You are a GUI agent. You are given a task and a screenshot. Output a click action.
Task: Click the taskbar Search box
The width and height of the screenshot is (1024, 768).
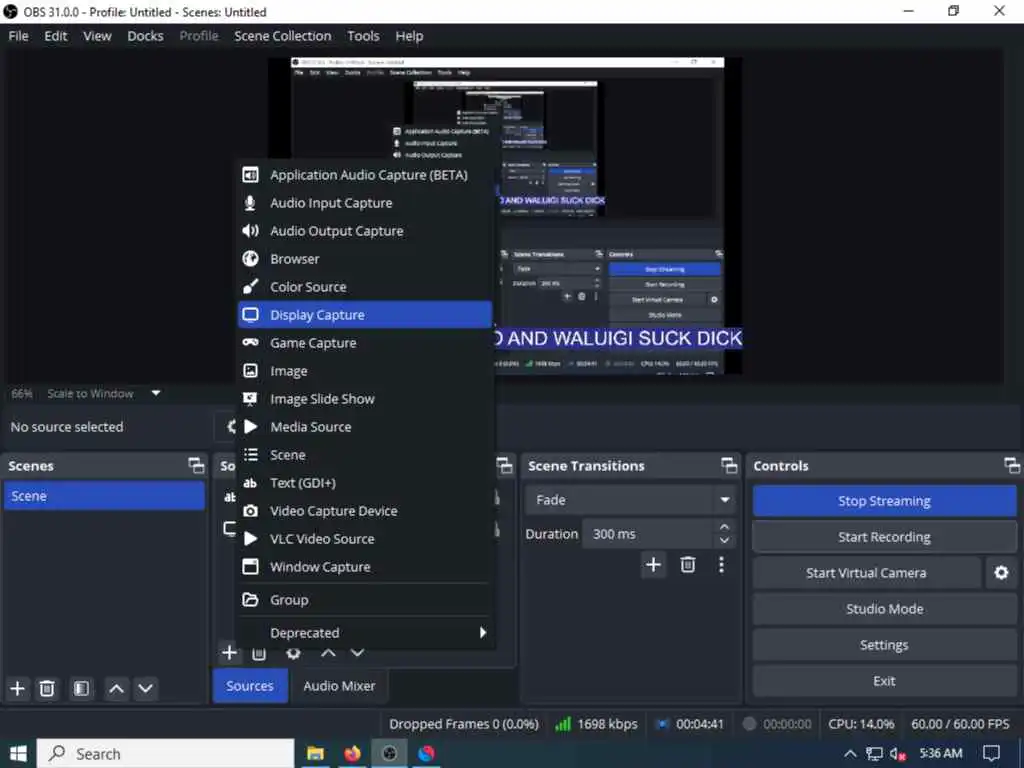[165, 754]
